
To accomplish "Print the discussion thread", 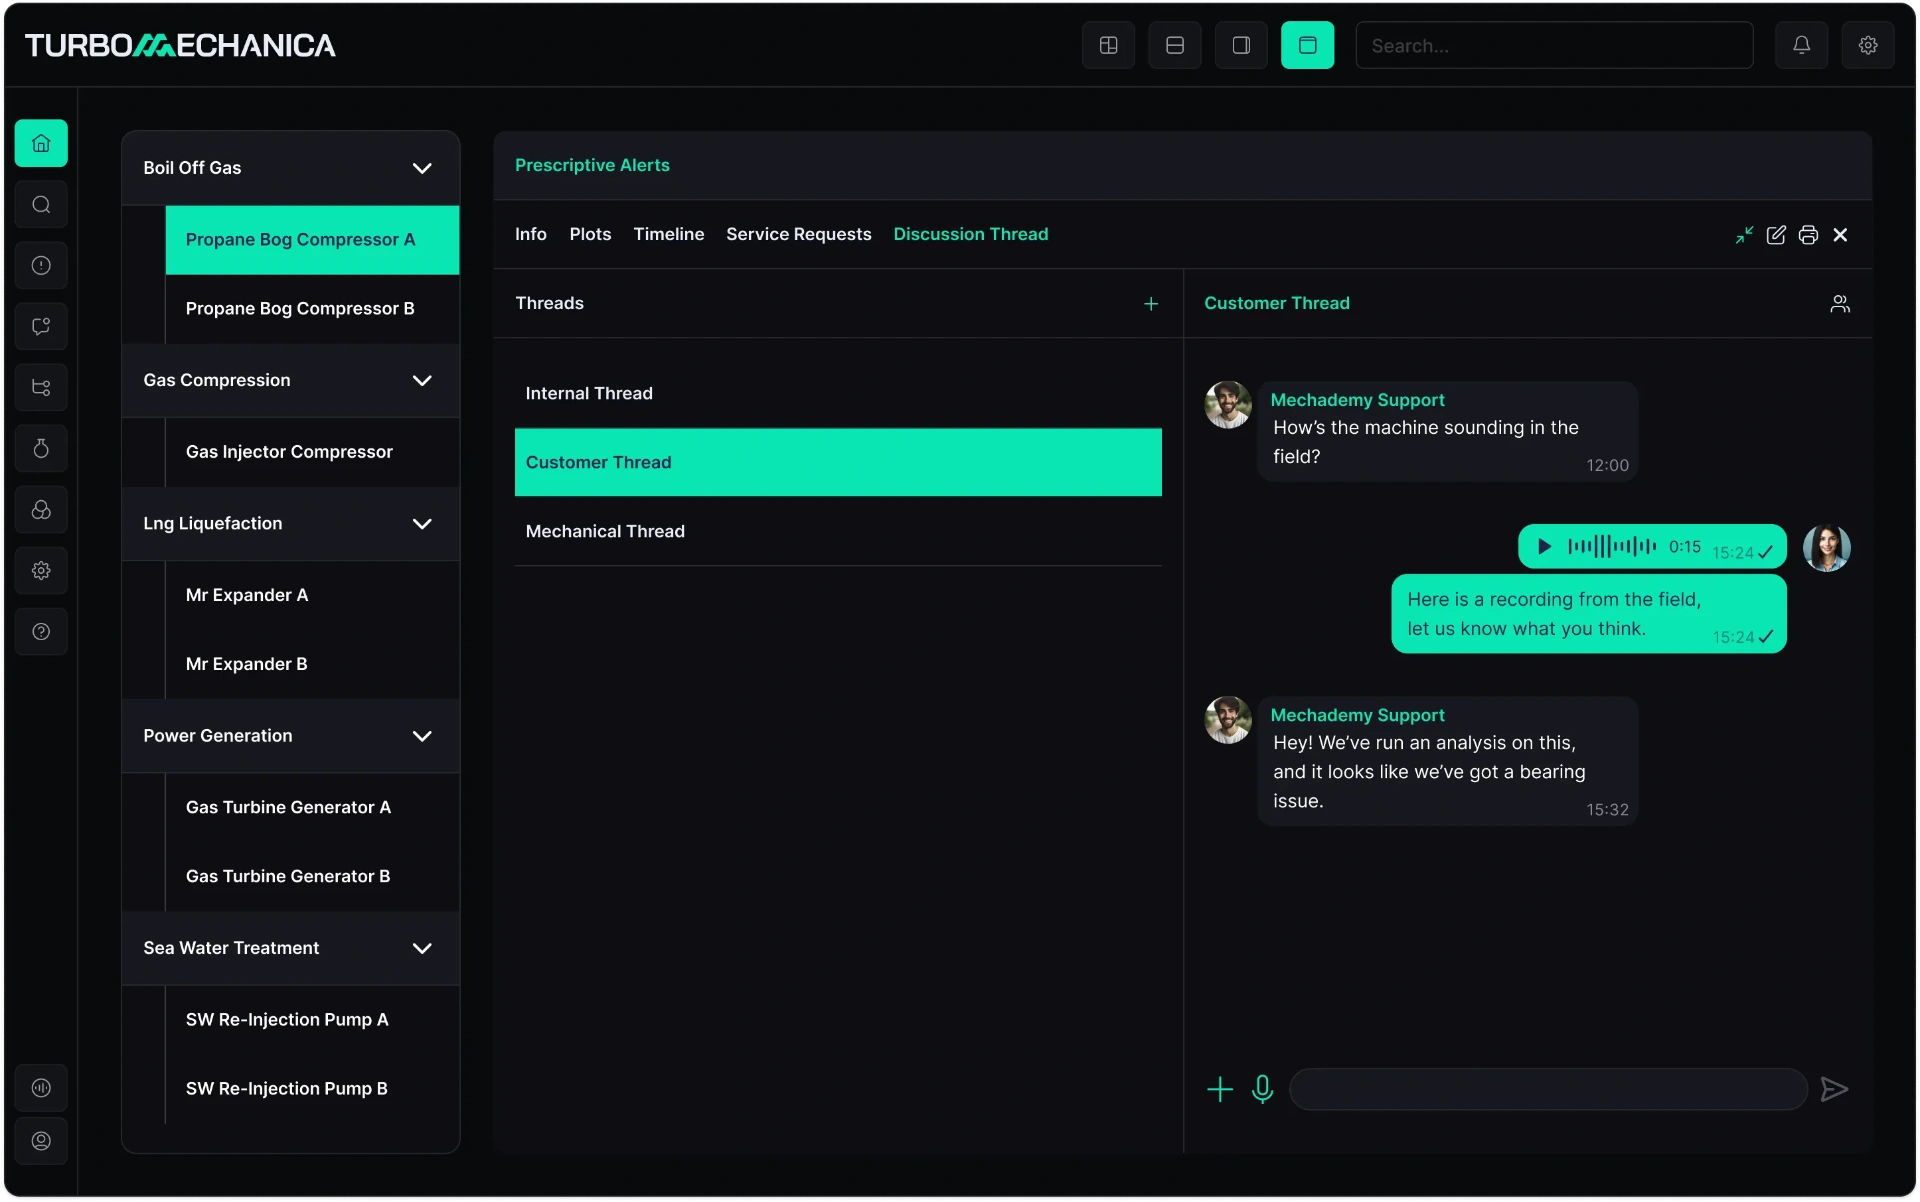I will coord(1808,235).
